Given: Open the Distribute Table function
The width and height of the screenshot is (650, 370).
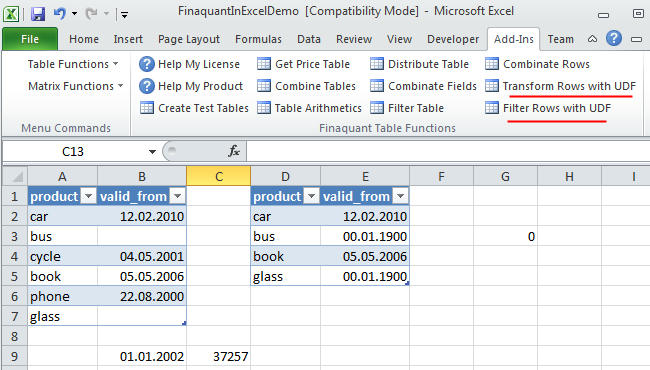Looking at the screenshot, I should (x=420, y=64).
